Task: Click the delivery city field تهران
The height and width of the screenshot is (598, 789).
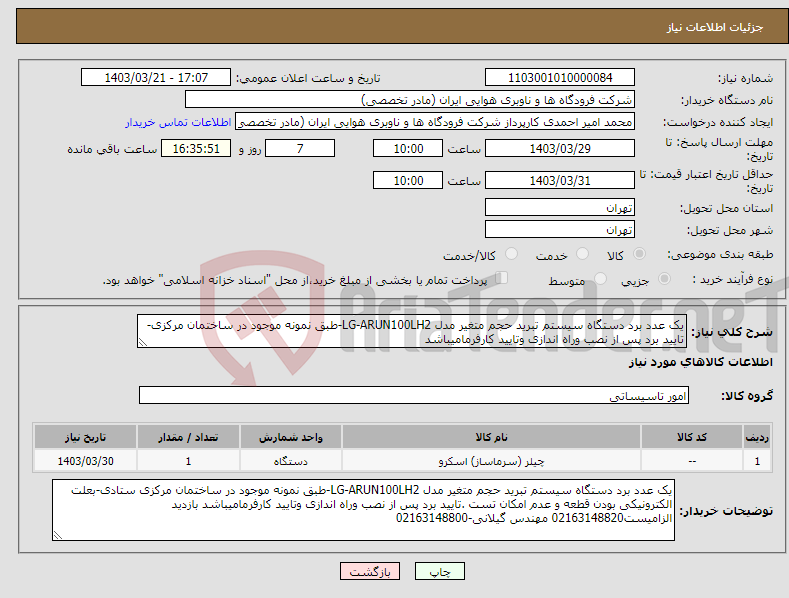Action: (560, 230)
